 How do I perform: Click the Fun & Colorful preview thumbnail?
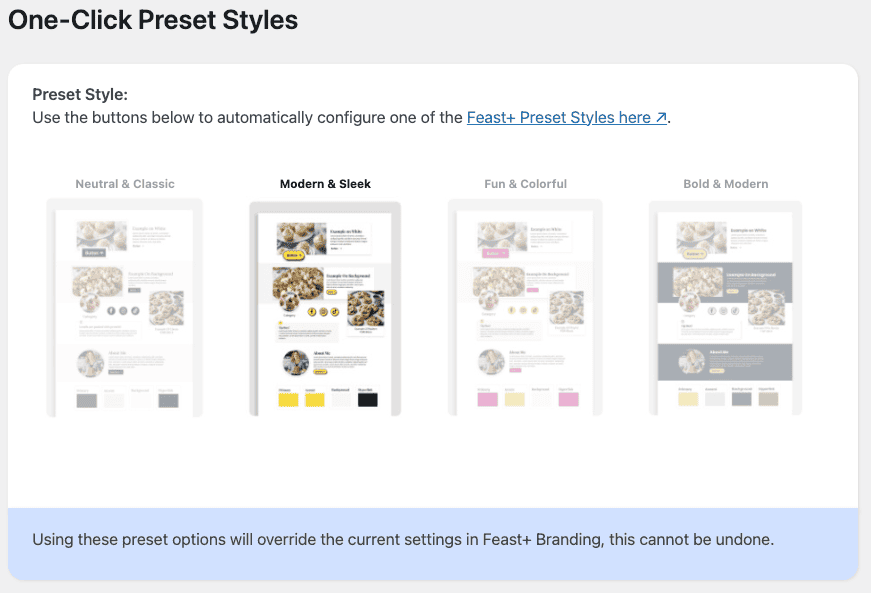(525, 308)
